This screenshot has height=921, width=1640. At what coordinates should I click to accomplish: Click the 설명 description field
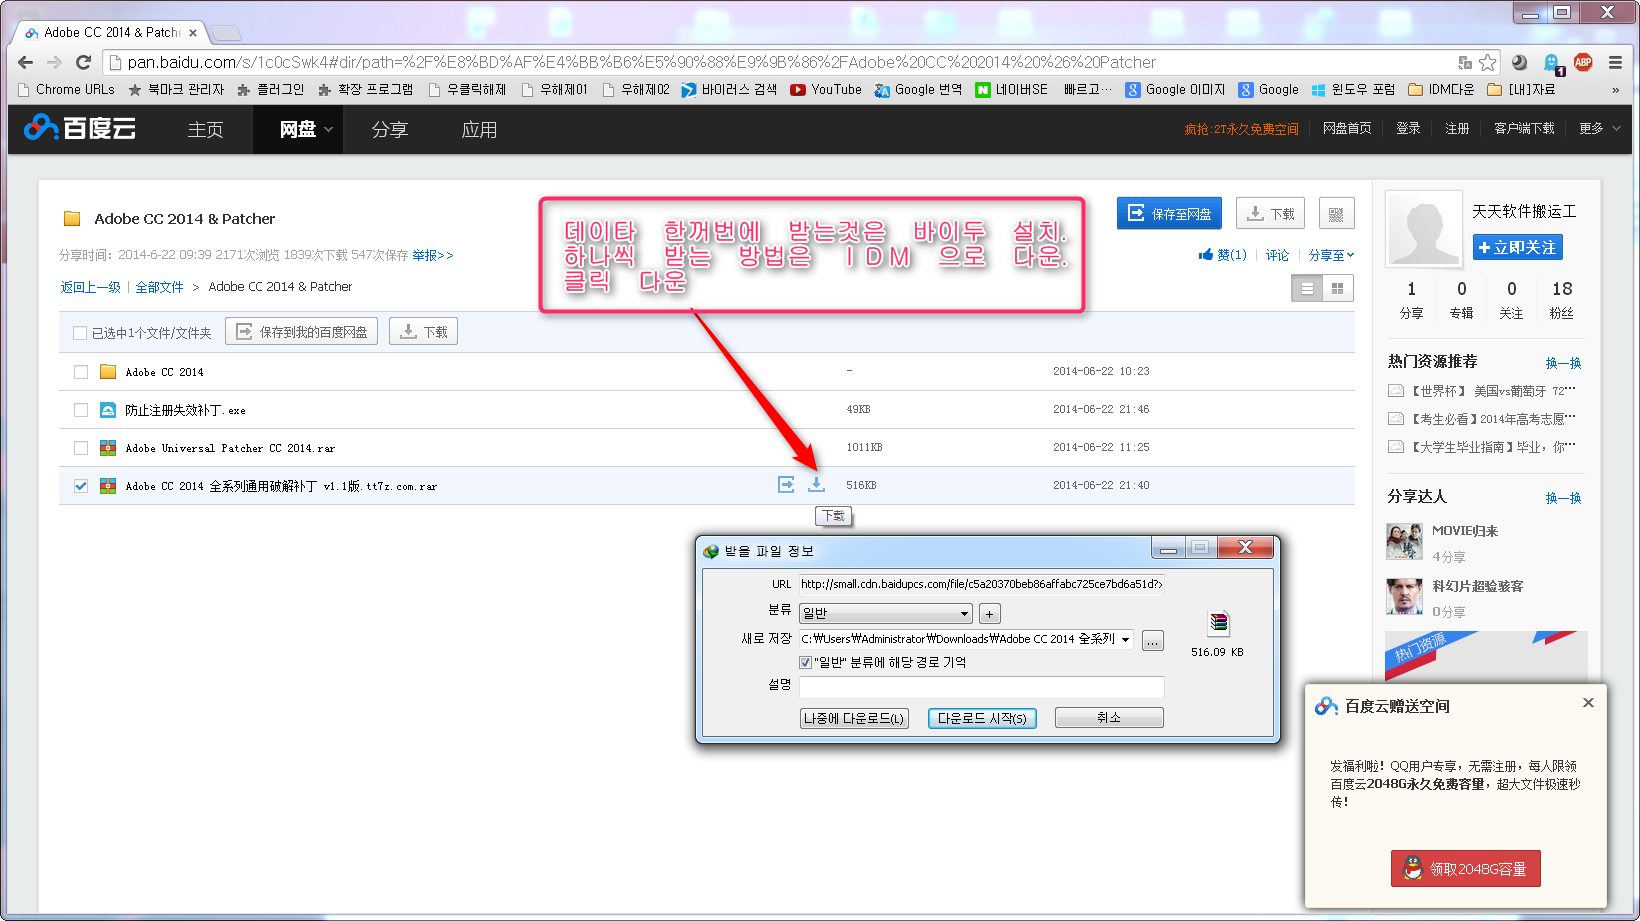(x=982, y=686)
